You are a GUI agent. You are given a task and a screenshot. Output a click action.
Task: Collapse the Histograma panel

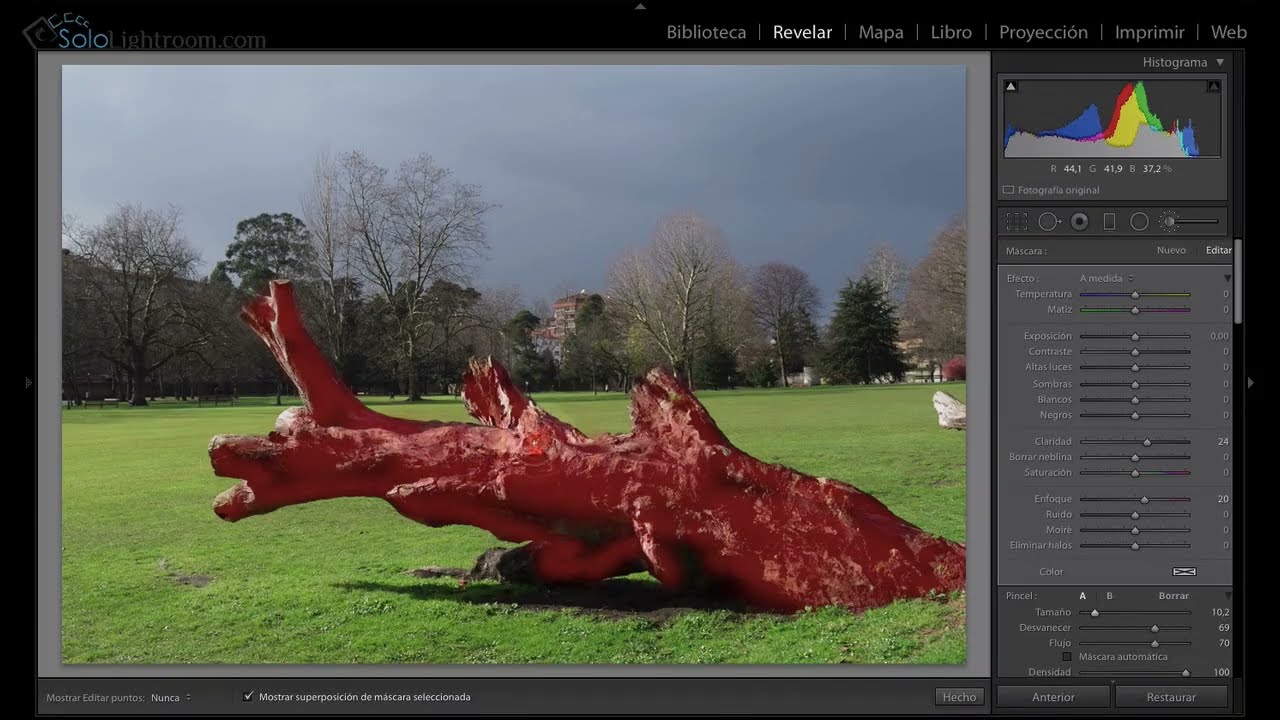coord(1220,62)
